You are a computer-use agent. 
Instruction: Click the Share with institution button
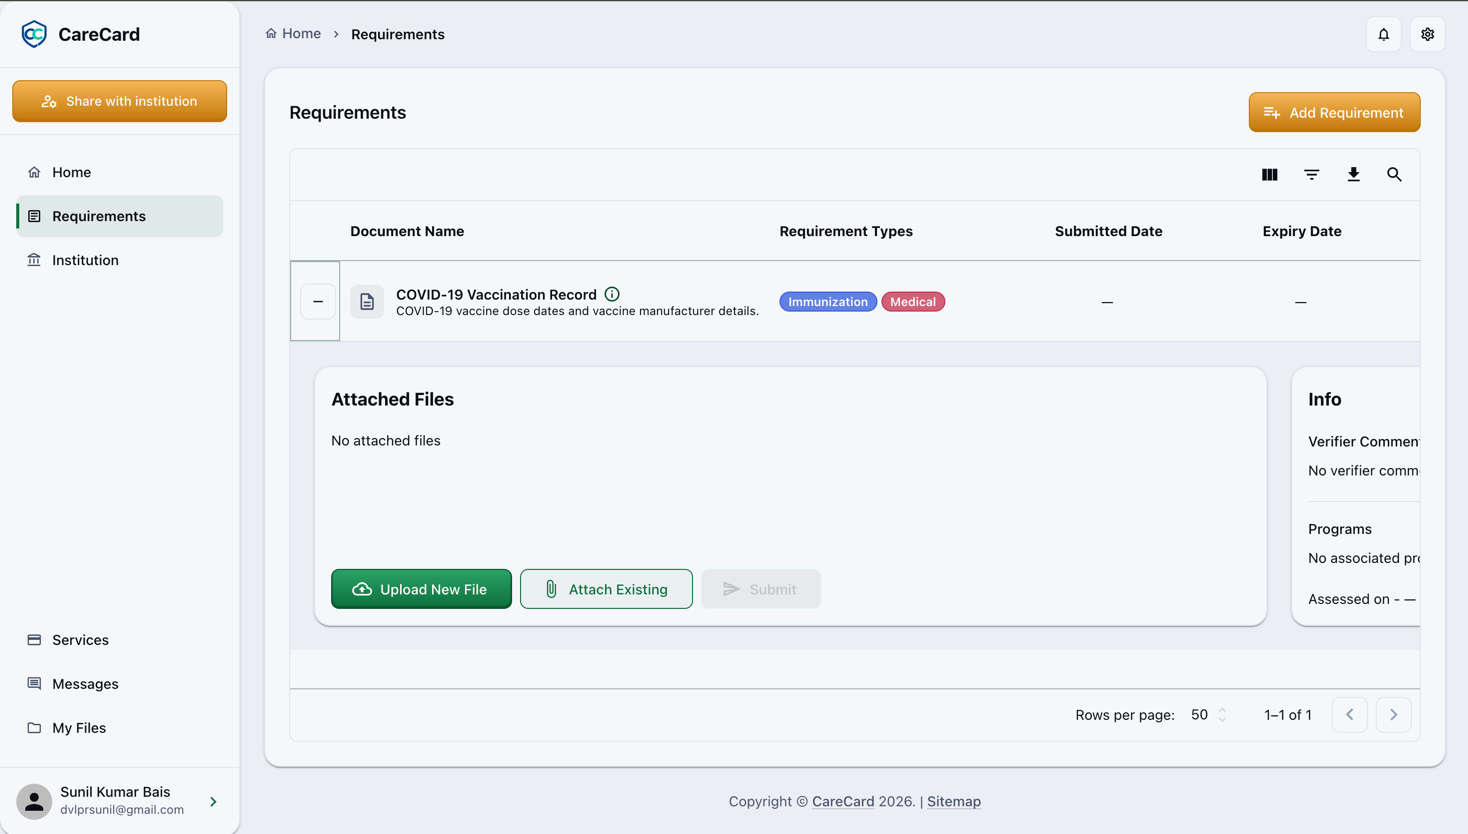[x=120, y=101]
